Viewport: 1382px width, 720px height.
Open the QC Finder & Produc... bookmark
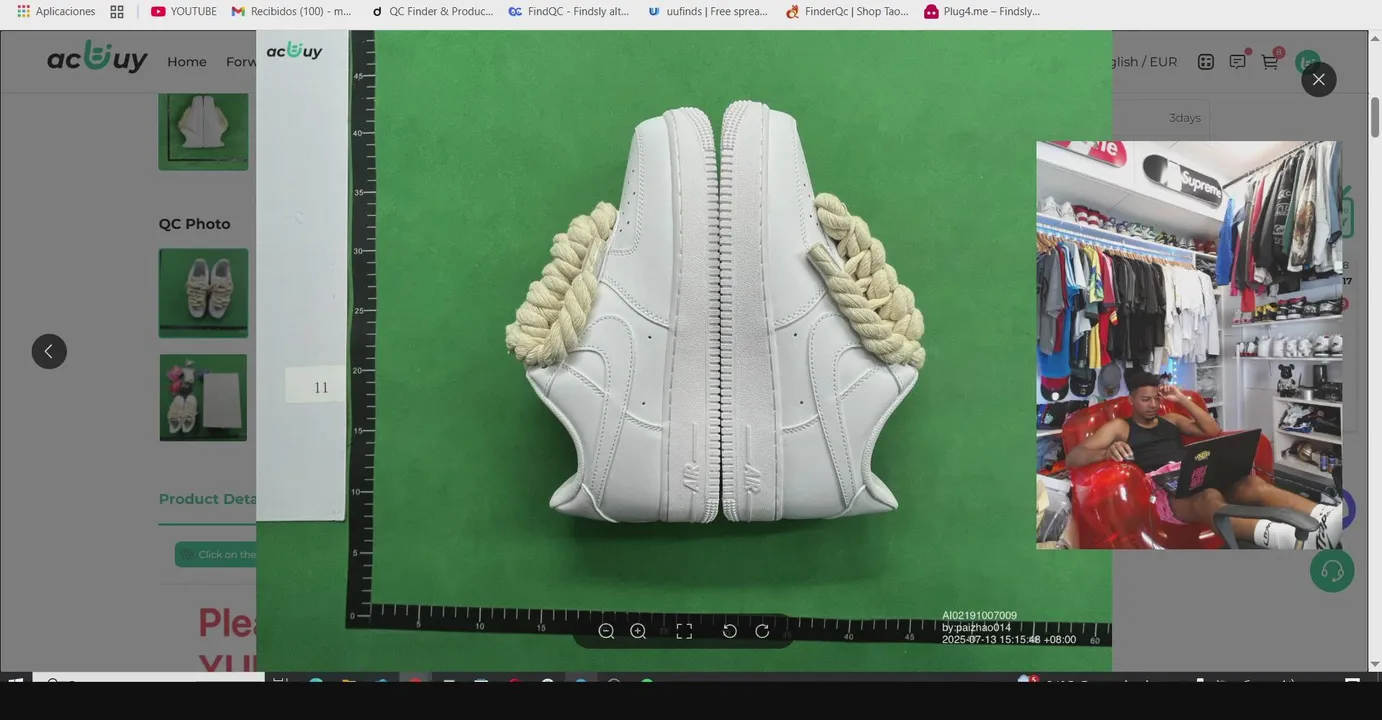[432, 11]
